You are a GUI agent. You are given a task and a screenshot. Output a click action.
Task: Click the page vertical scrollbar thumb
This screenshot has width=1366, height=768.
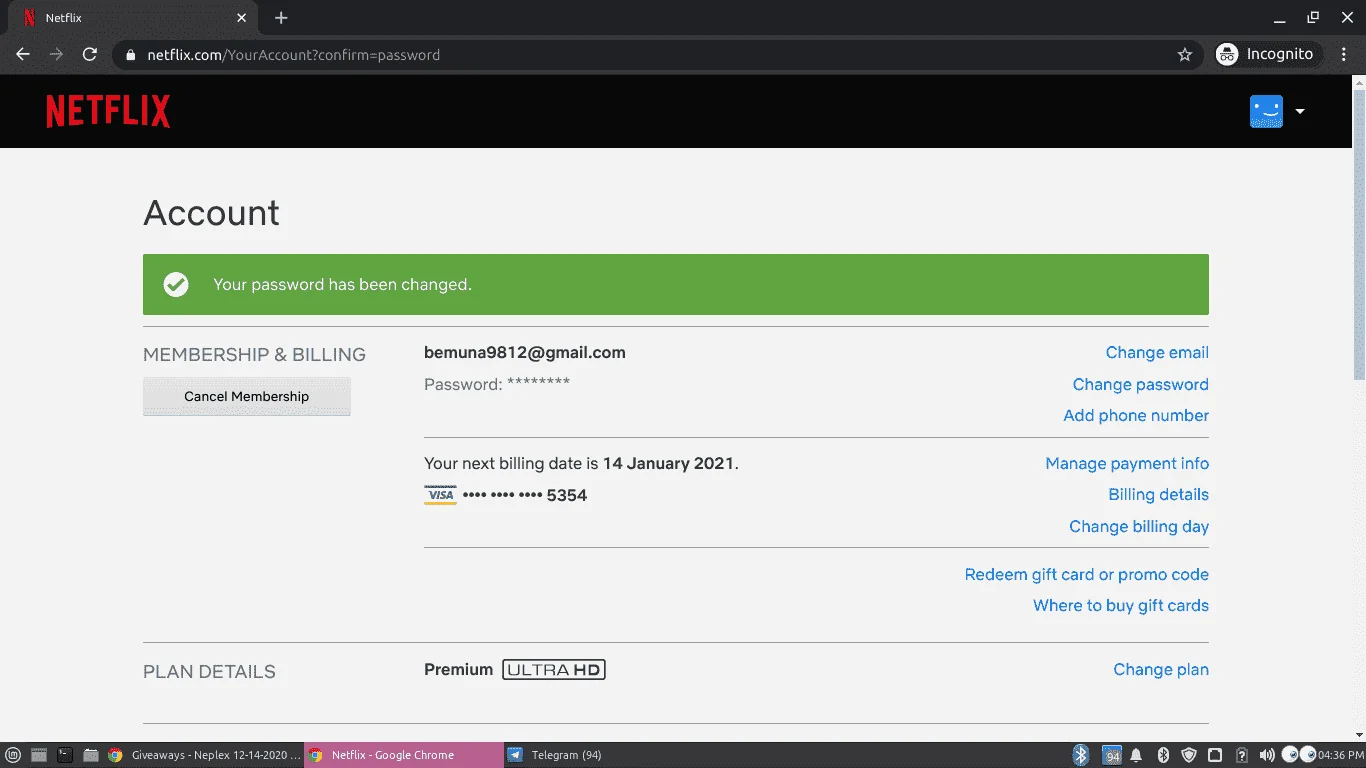pyautogui.click(x=1359, y=233)
